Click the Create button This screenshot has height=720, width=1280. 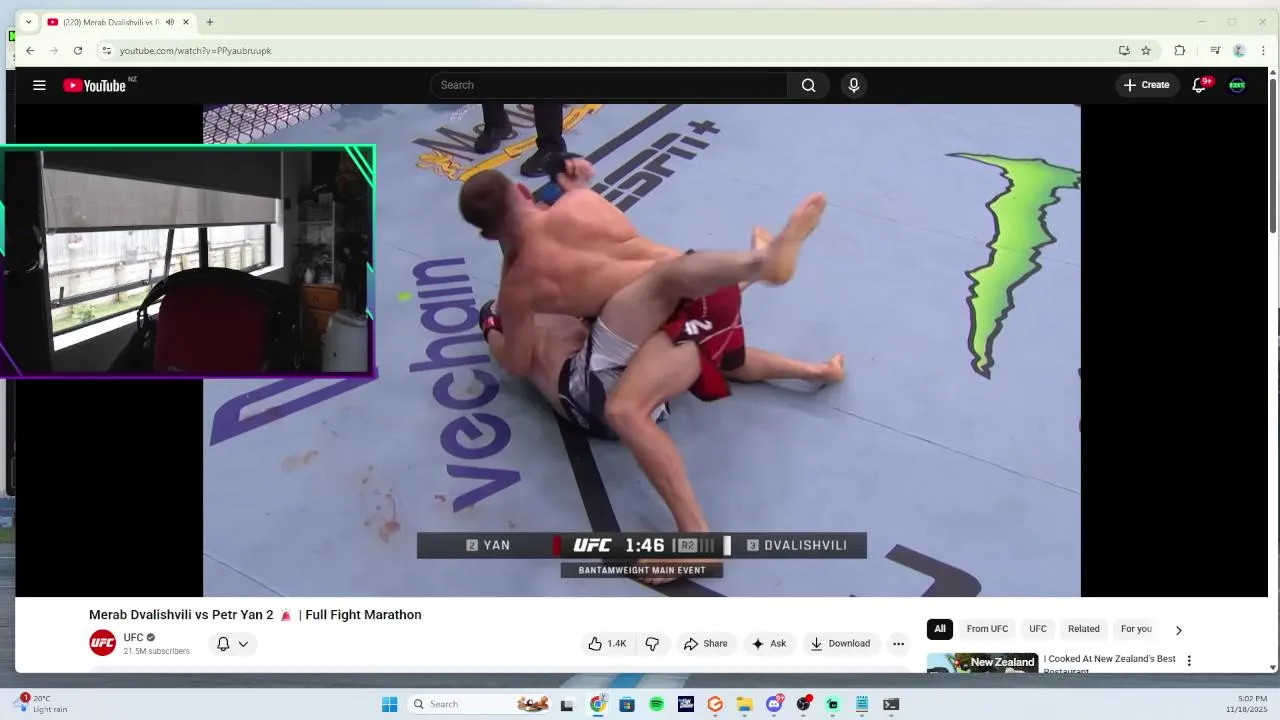pos(1147,85)
